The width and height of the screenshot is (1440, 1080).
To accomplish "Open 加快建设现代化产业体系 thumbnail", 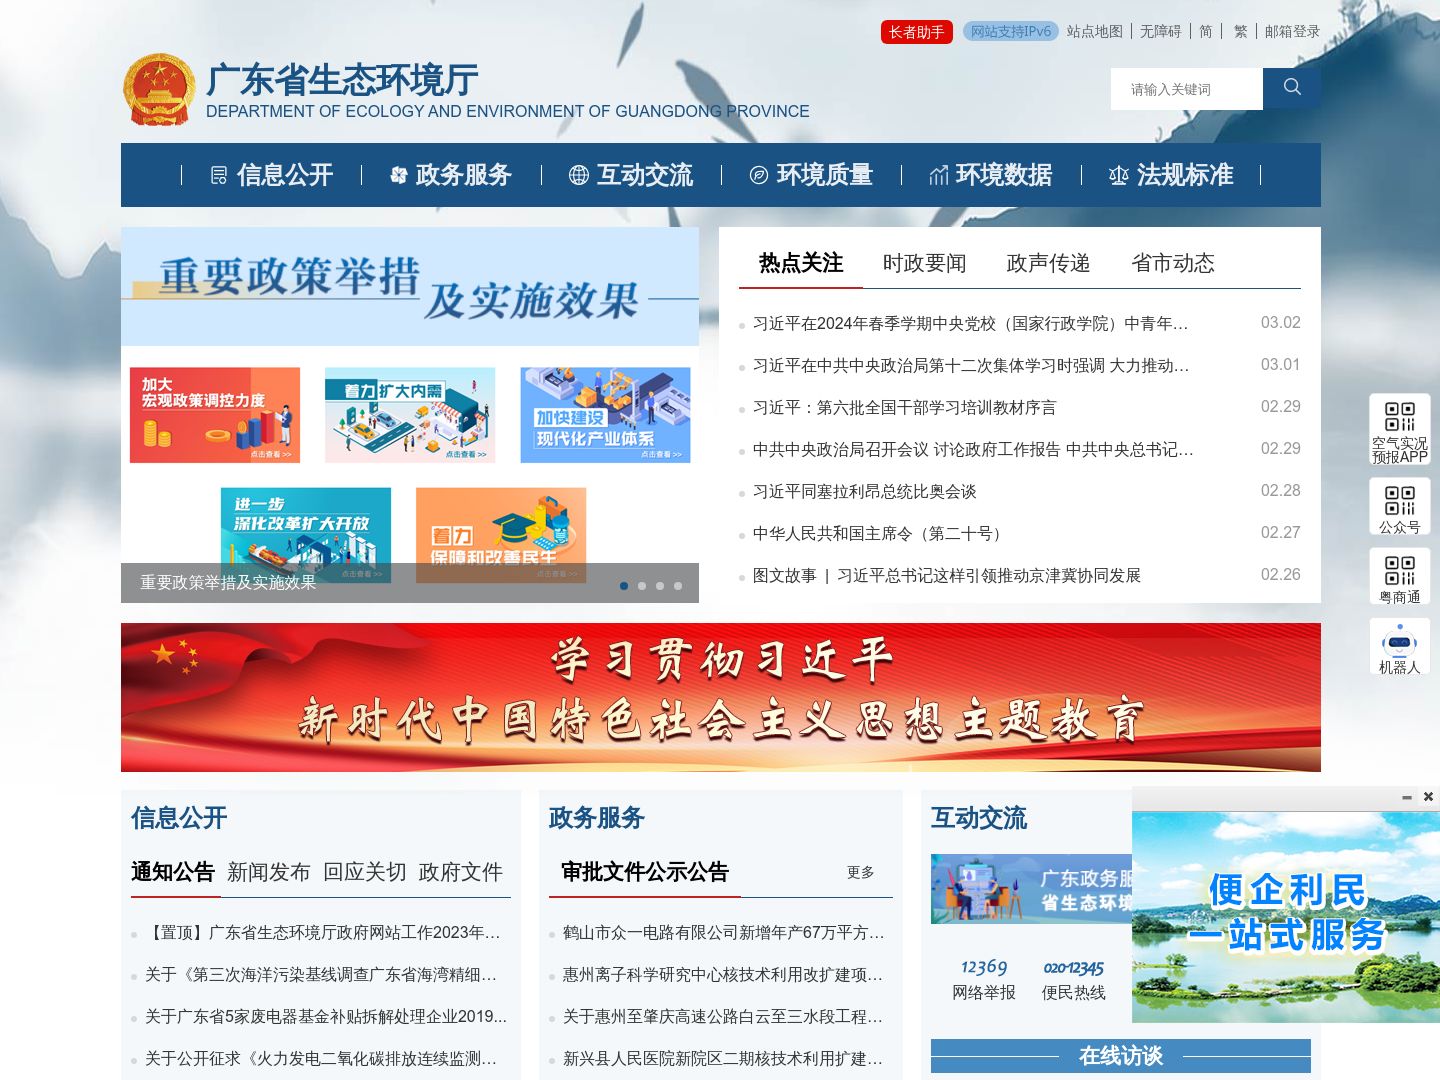I will pyautogui.click(x=605, y=415).
